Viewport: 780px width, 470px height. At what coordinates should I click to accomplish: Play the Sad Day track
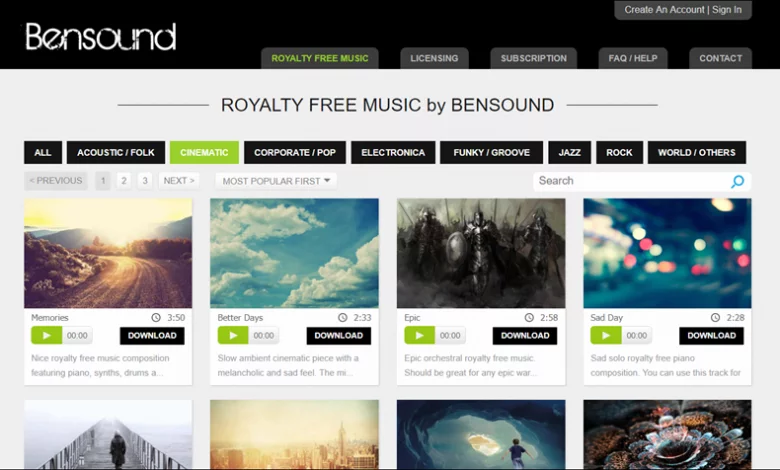point(605,336)
